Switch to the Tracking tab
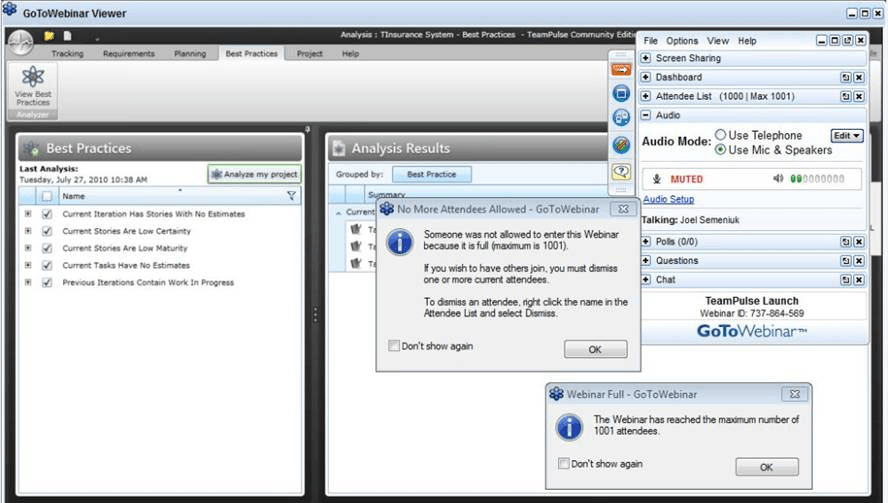This screenshot has width=888, height=503. 67,54
